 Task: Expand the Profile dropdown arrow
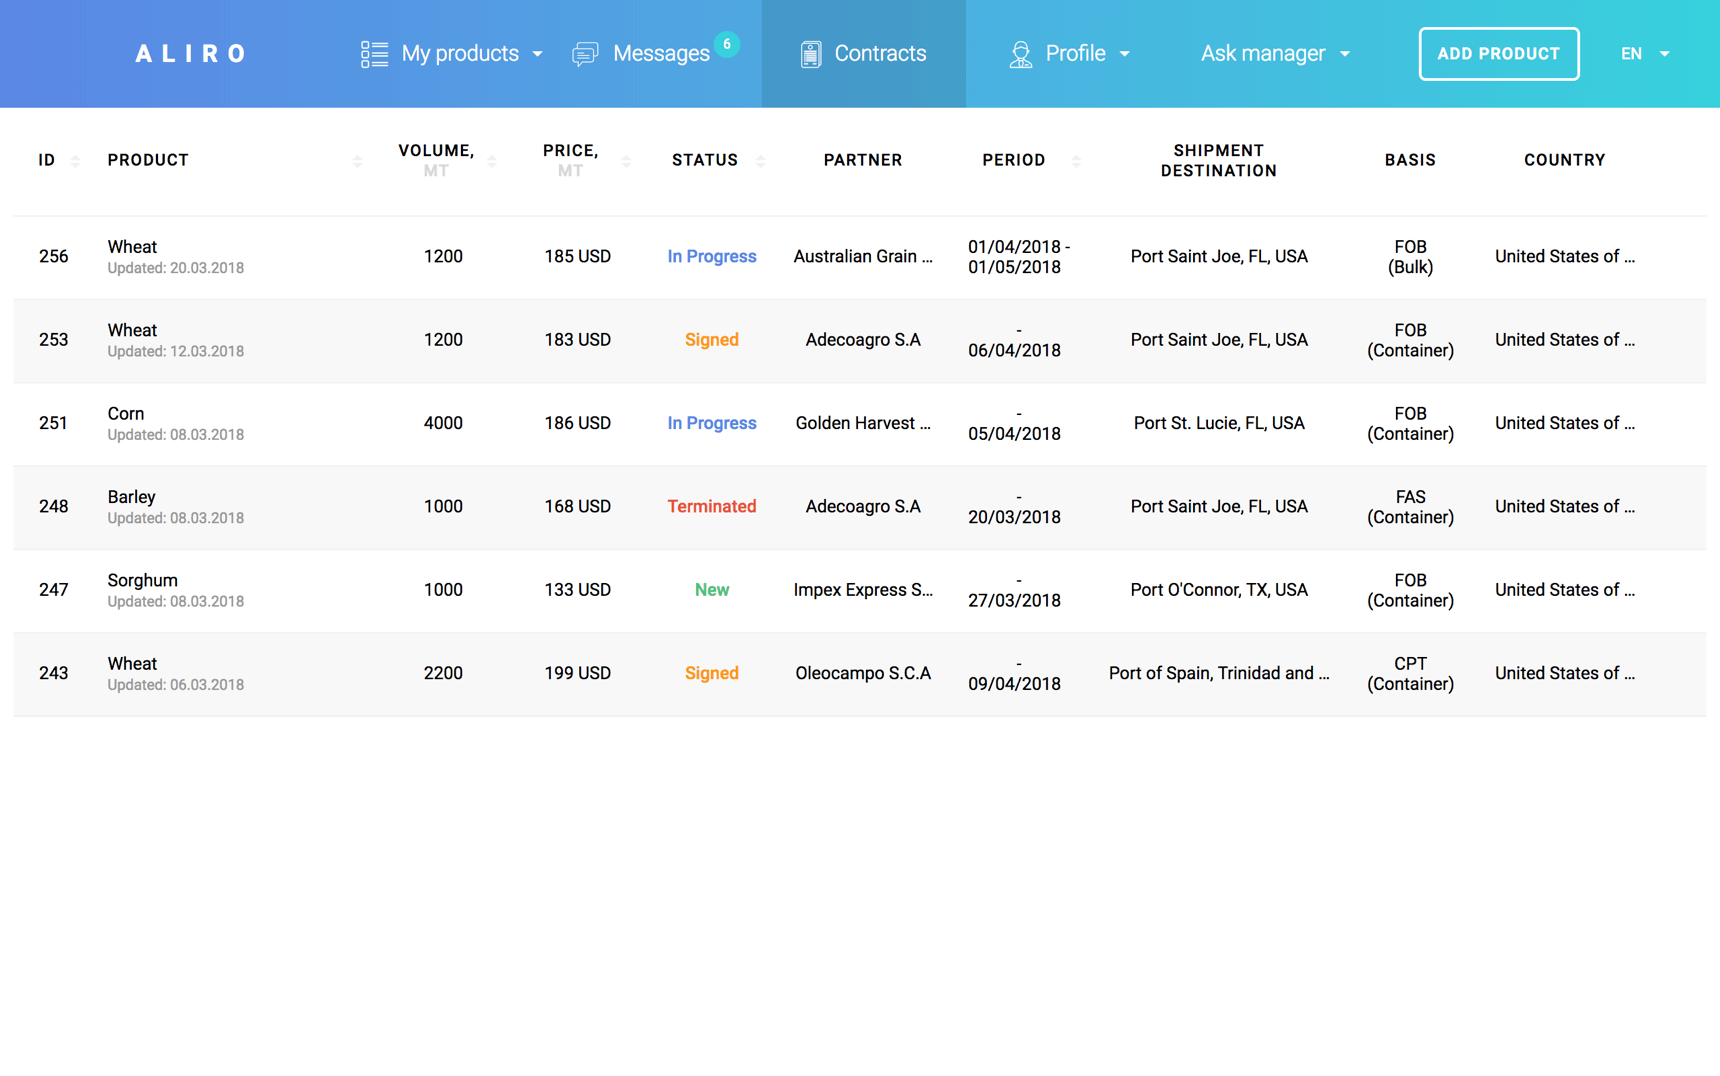click(x=1125, y=54)
